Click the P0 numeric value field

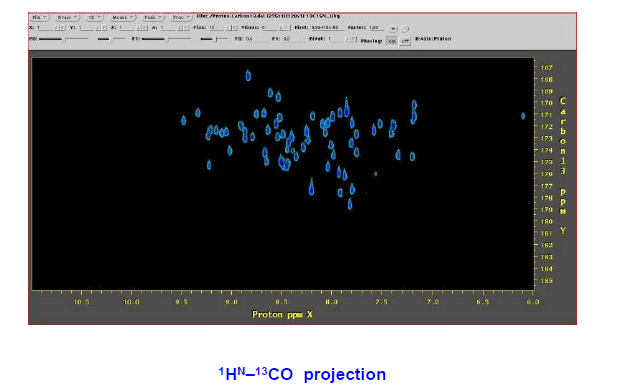[x=256, y=39]
